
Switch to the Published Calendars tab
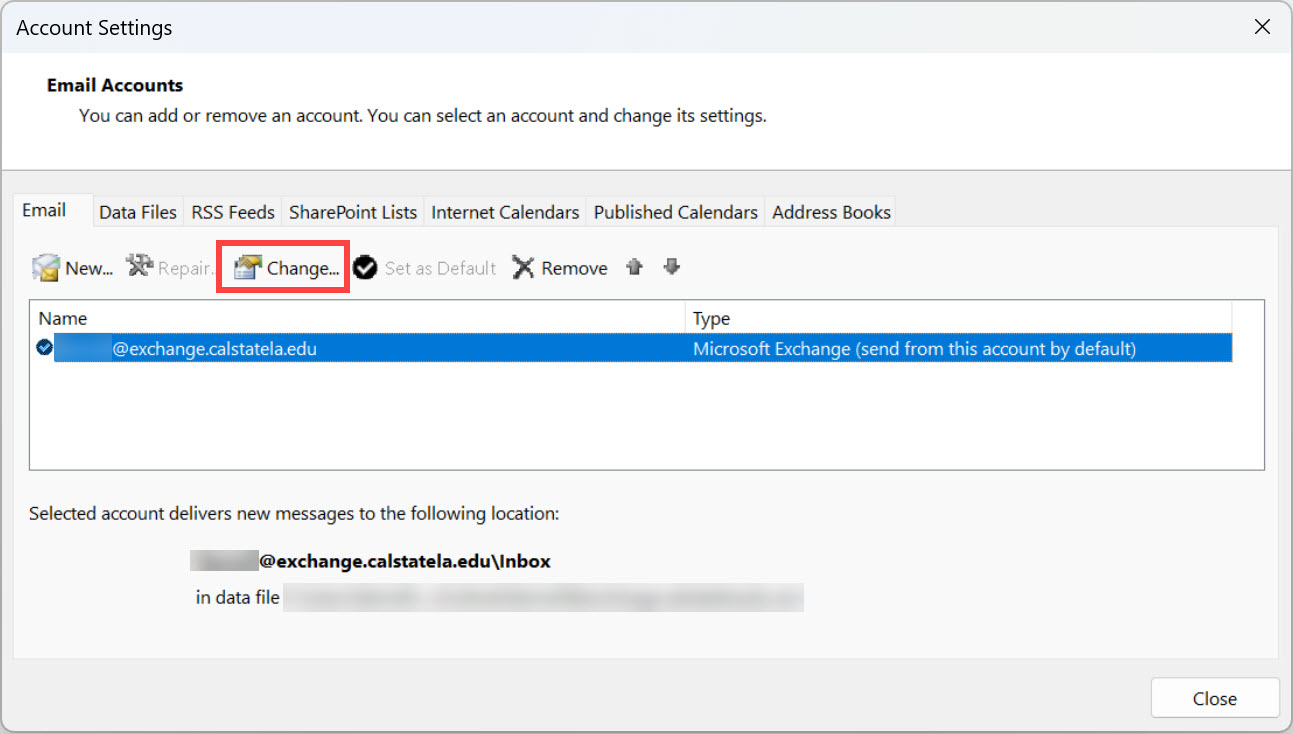tap(675, 212)
